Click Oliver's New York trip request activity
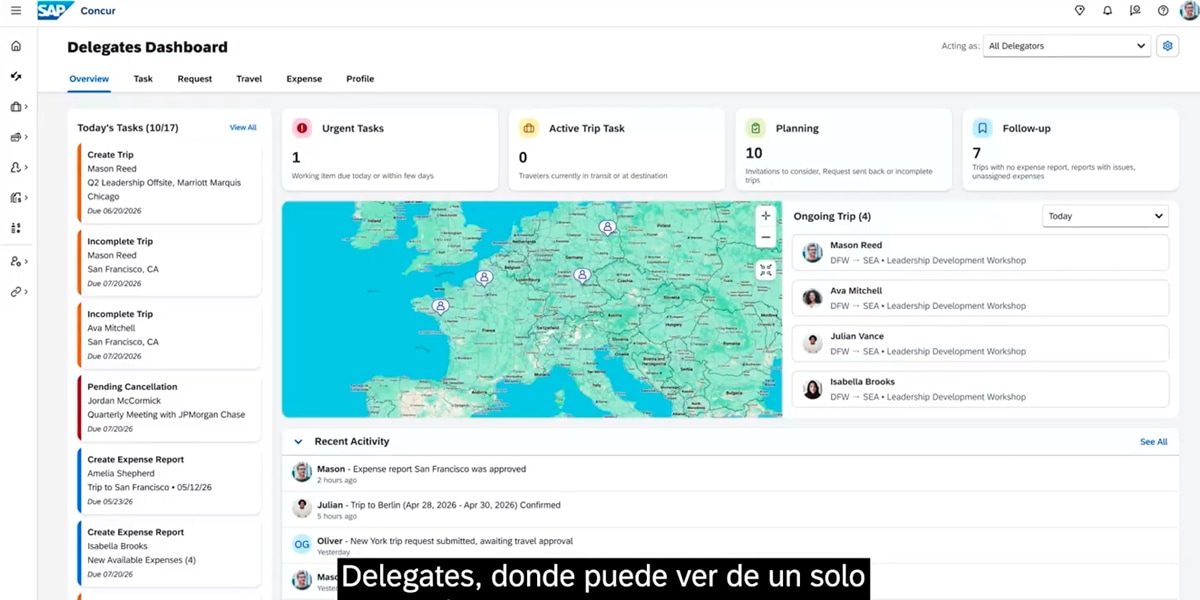 click(730, 545)
